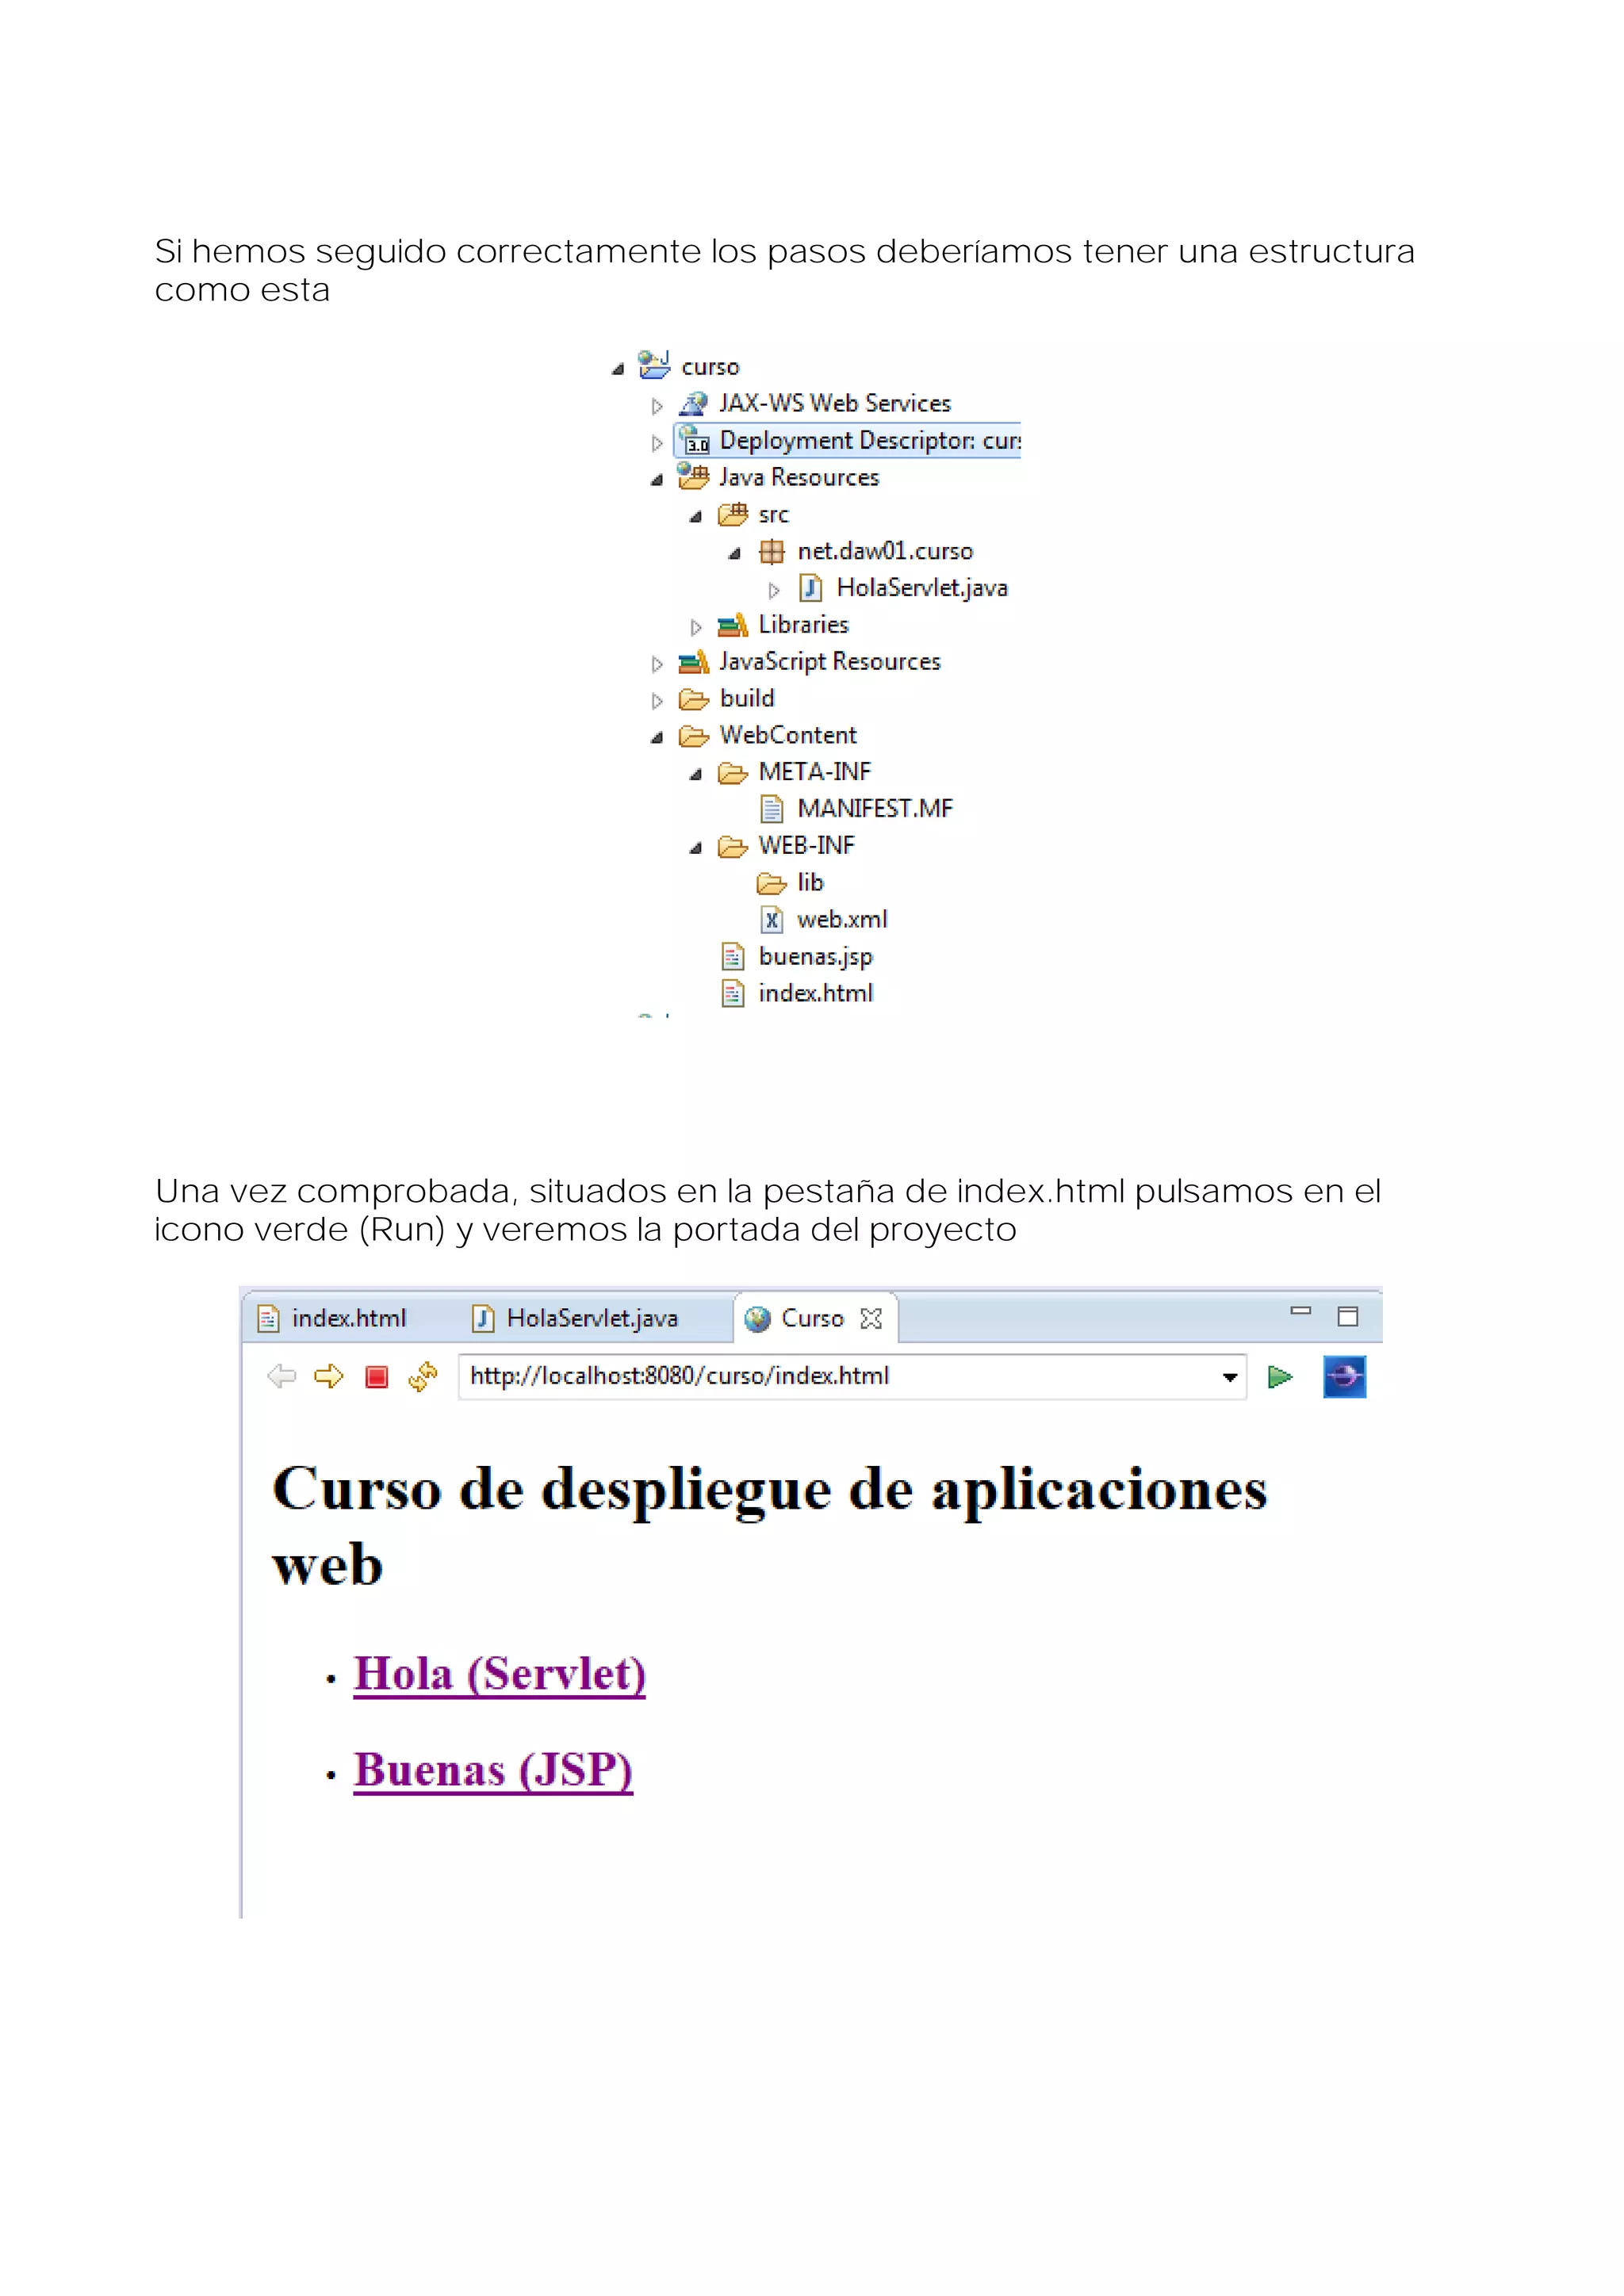
Task: Select the Libraries label
Action: coord(804,625)
